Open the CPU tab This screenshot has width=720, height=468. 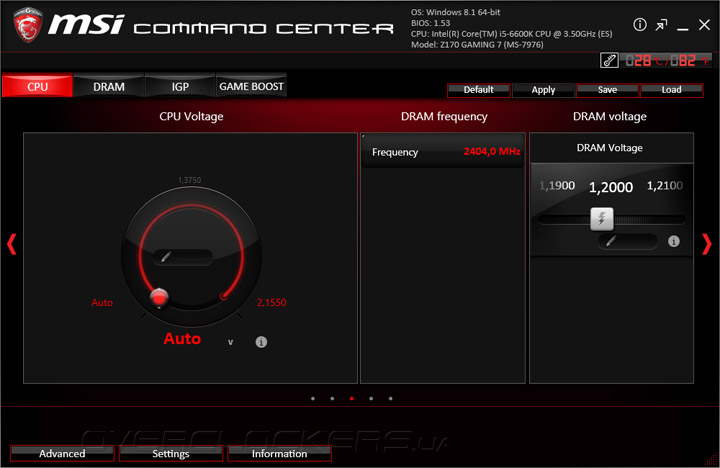point(37,86)
